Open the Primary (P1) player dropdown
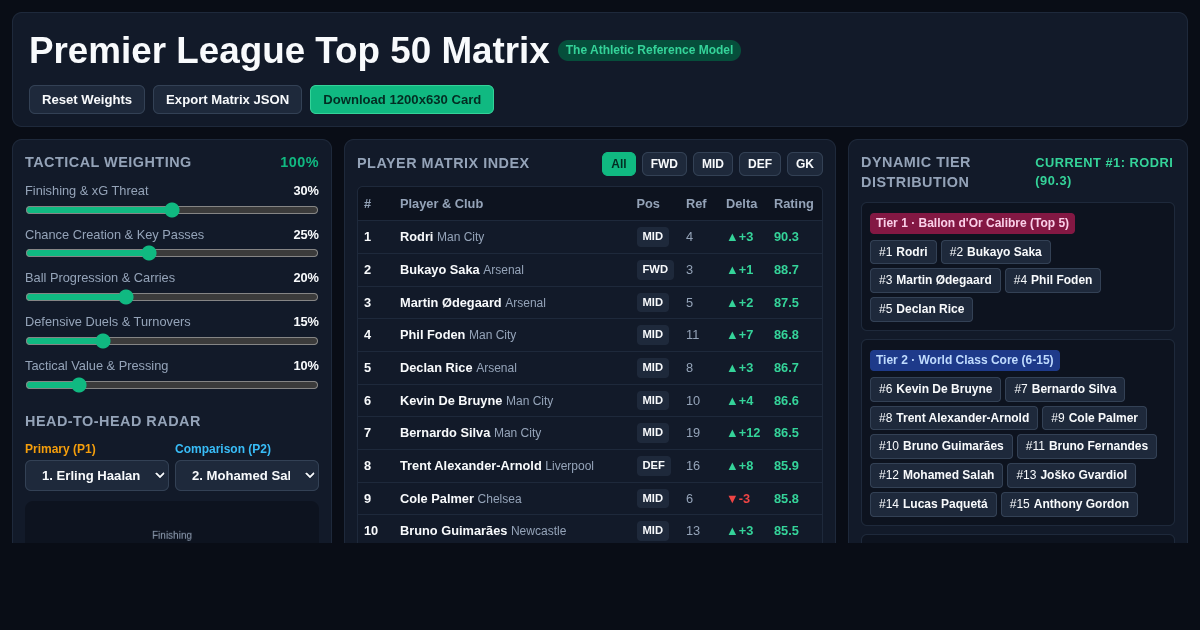1200x630 pixels. [97, 475]
